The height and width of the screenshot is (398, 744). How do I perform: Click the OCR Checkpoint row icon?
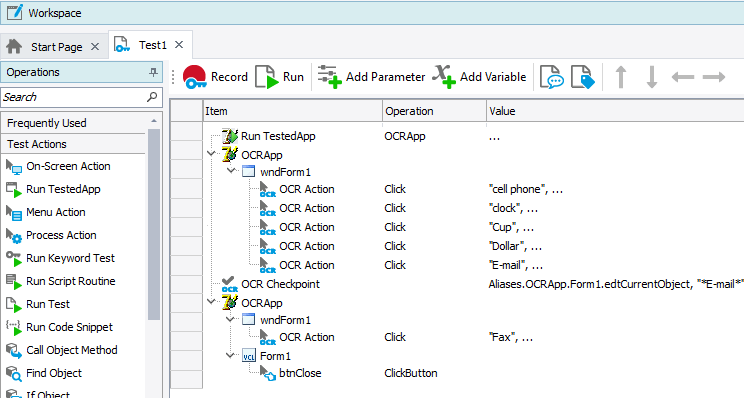[x=230, y=284]
